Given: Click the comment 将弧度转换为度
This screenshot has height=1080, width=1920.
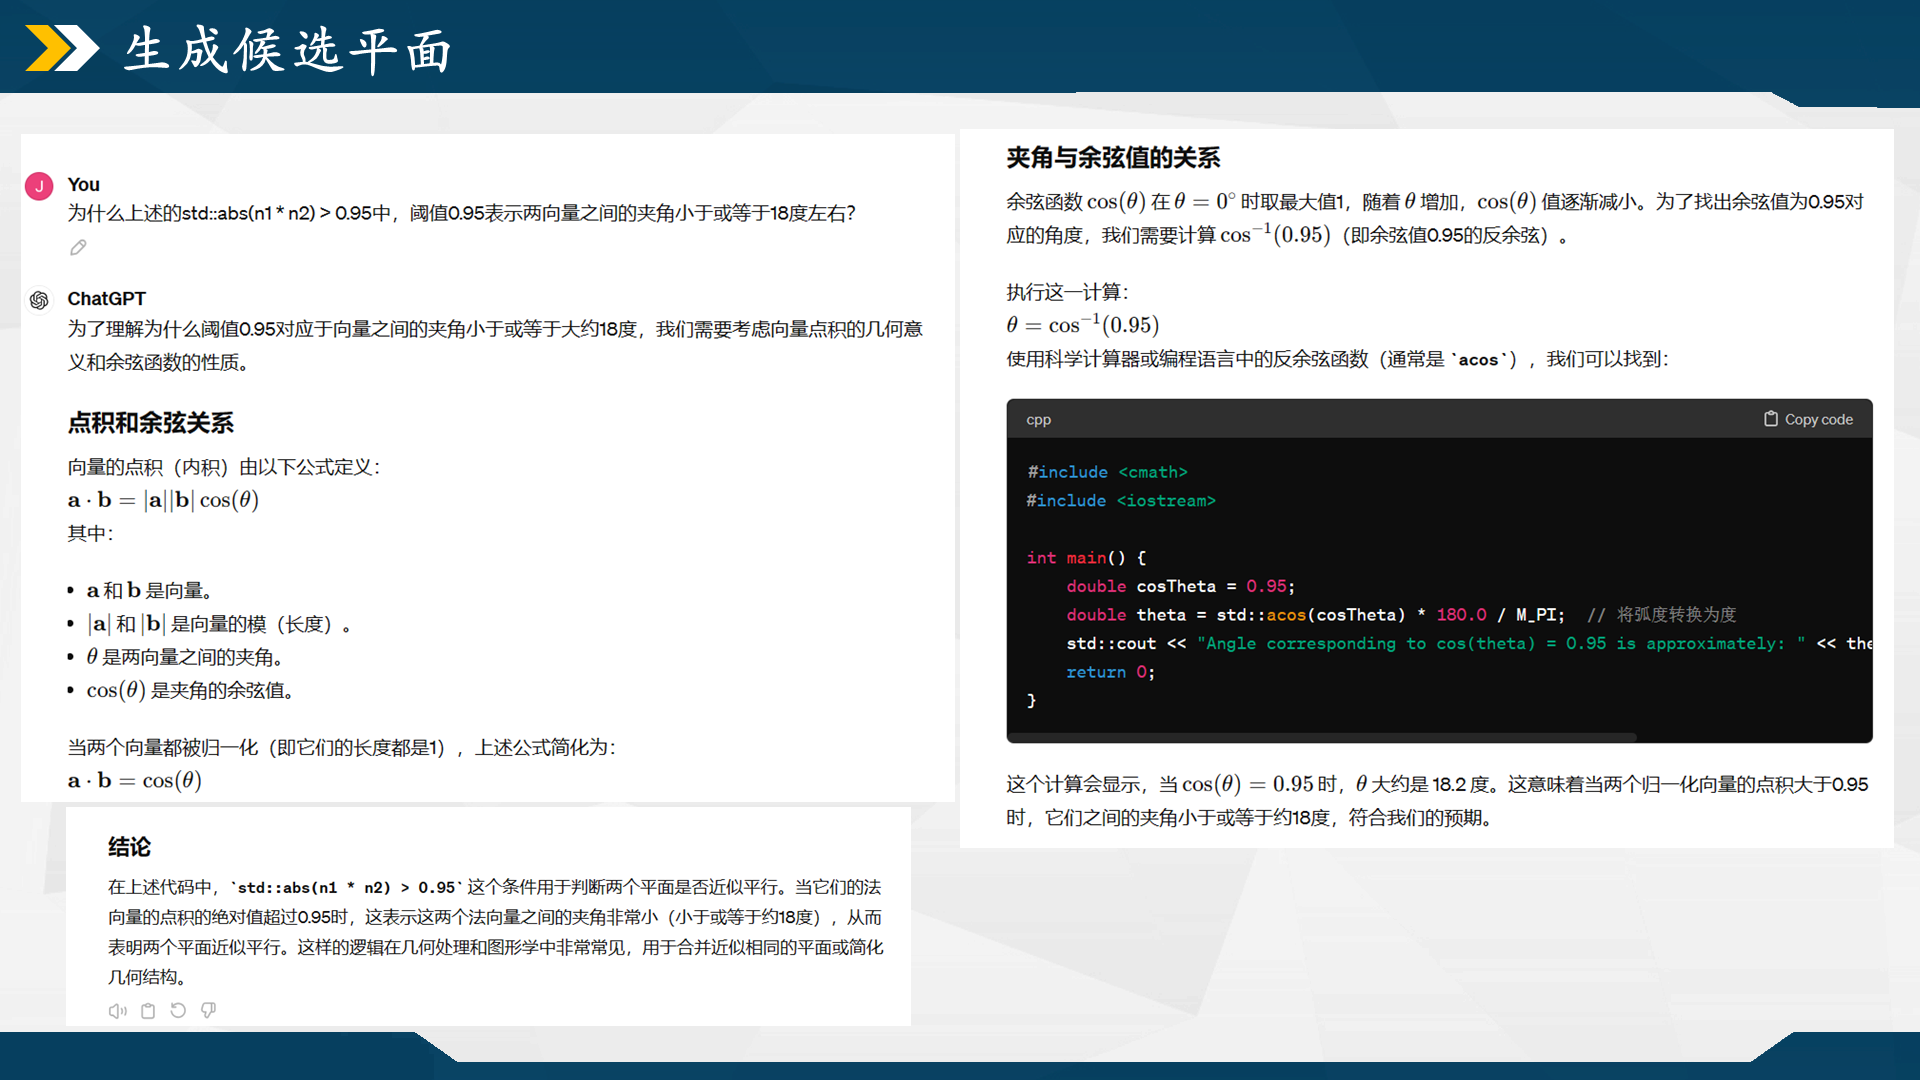Looking at the screenshot, I should (x=1662, y=615).
